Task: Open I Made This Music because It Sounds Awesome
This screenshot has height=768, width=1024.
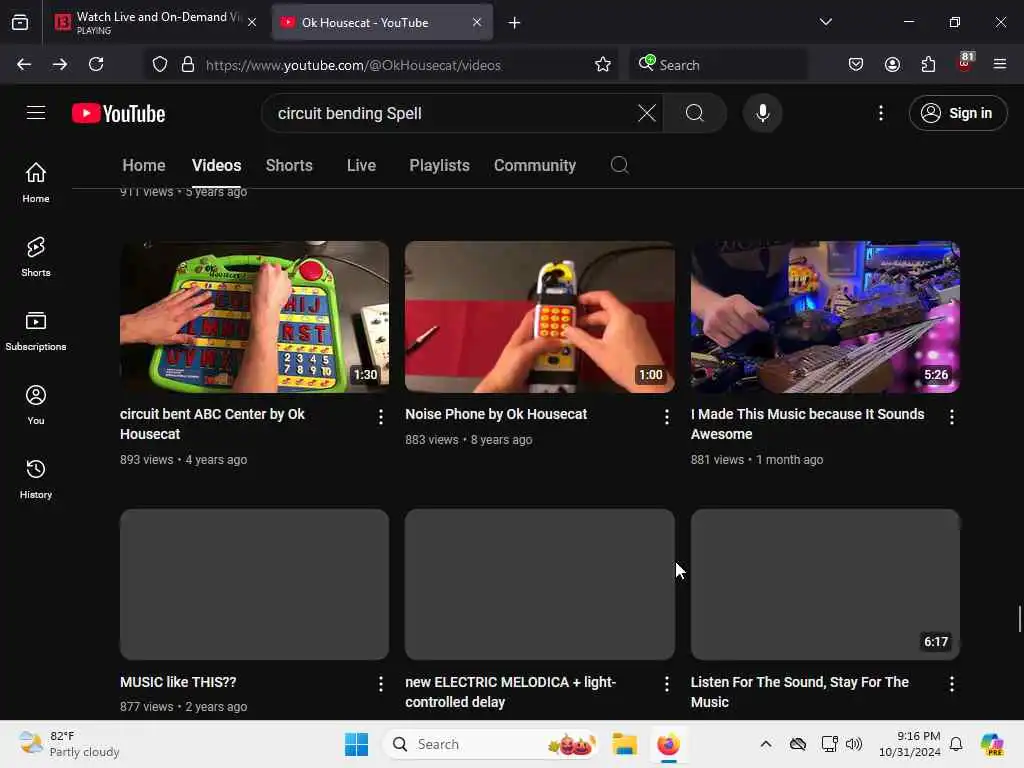Action: coord(807,424)
